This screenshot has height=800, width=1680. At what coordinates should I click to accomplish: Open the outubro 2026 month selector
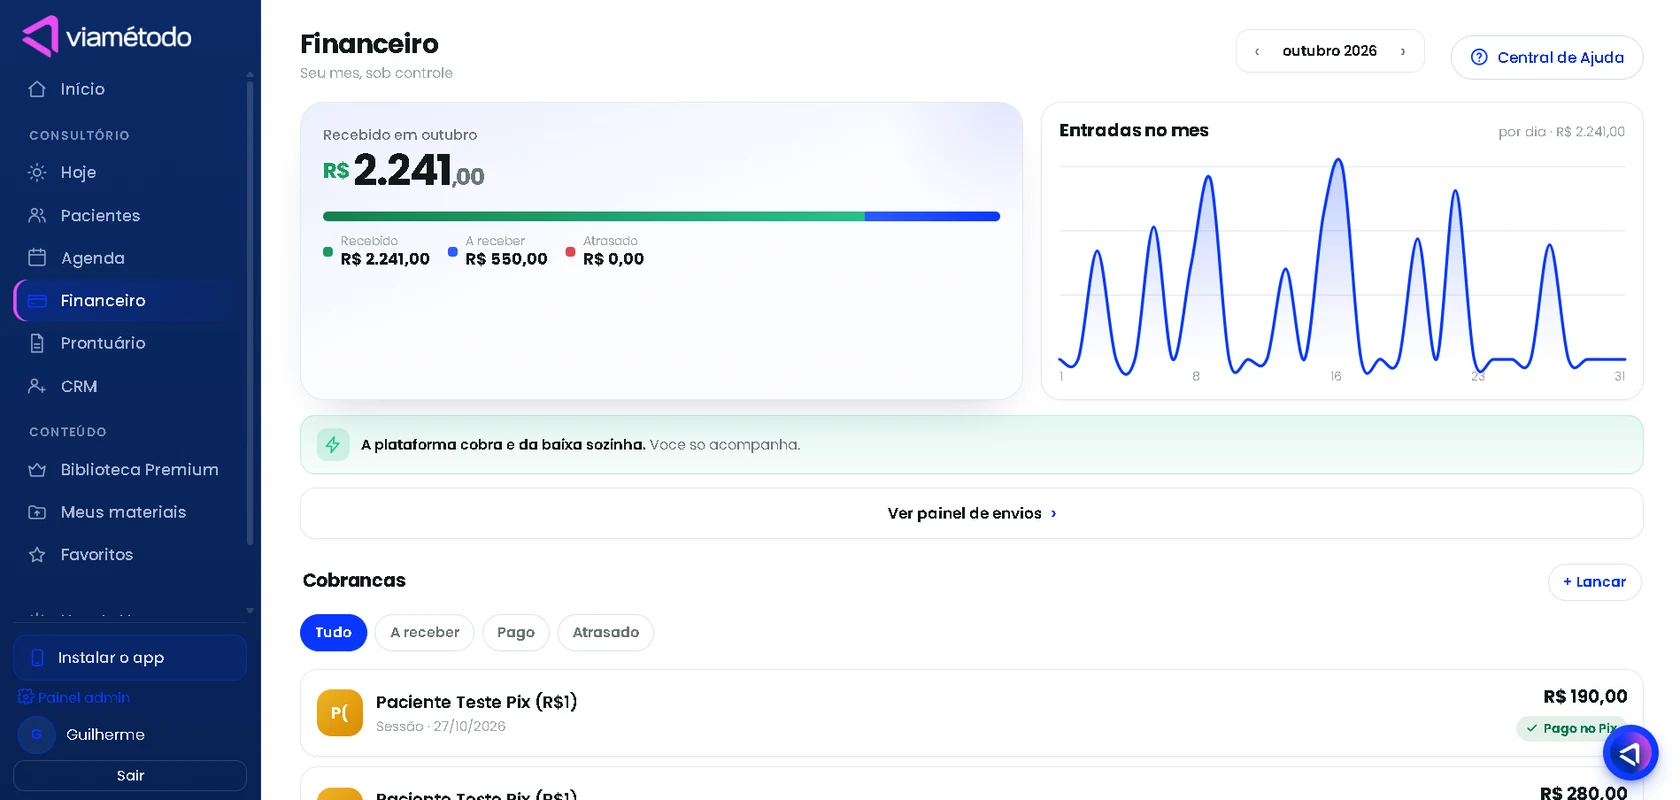coord(1330,51)
